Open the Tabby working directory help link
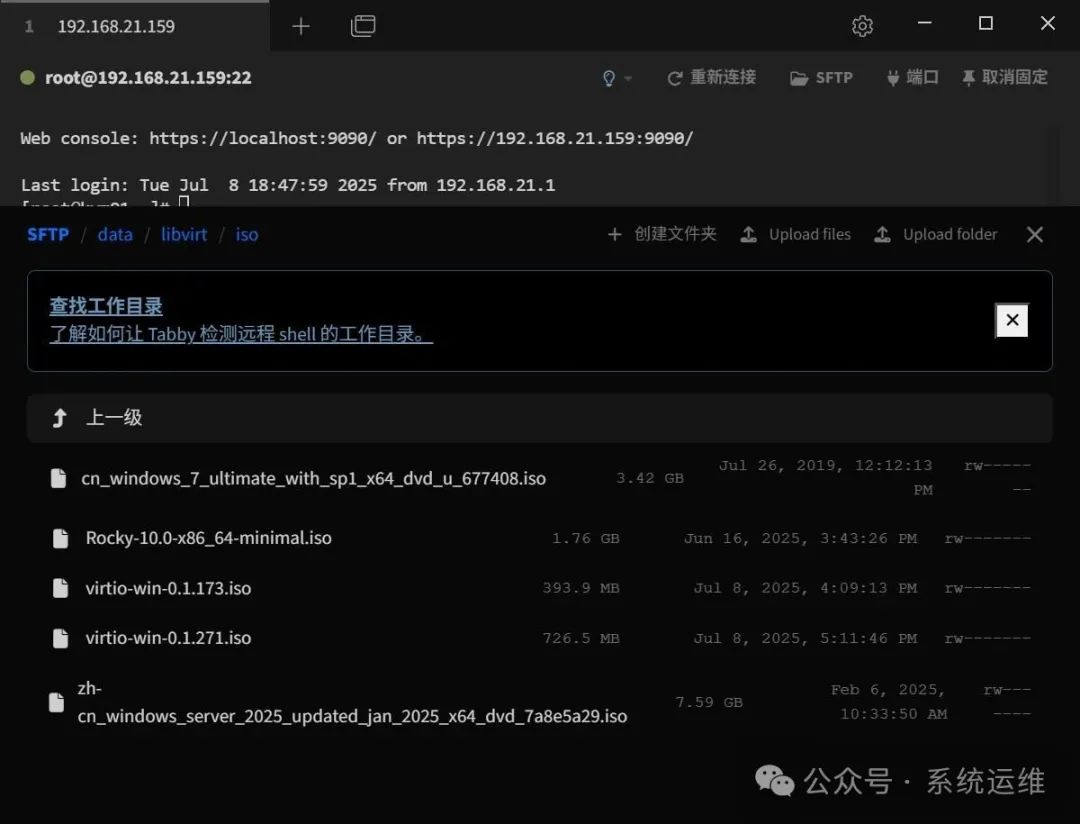The image size is (1080, 824). pyautogui.click(x=241, y=335)
